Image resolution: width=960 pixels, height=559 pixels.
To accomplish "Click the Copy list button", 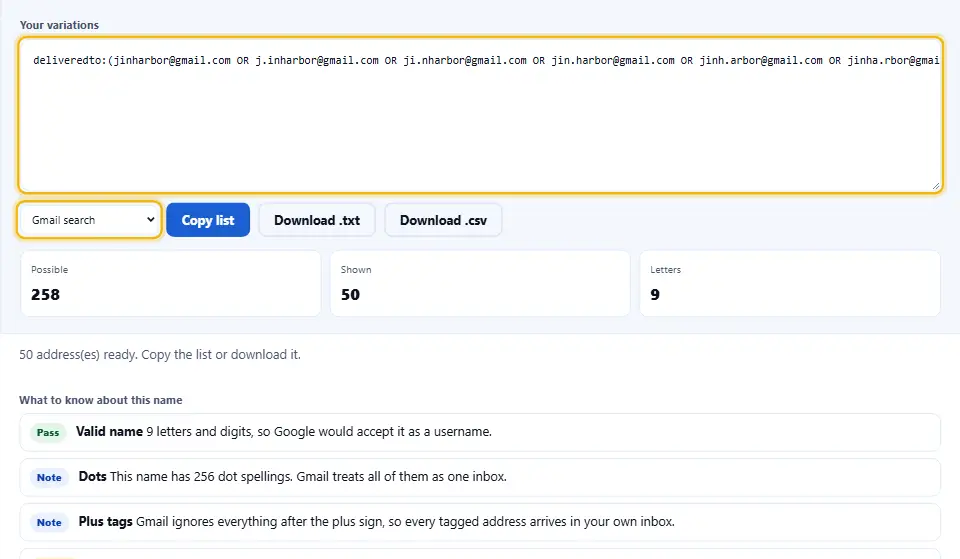I will click(x=208, y=220).
